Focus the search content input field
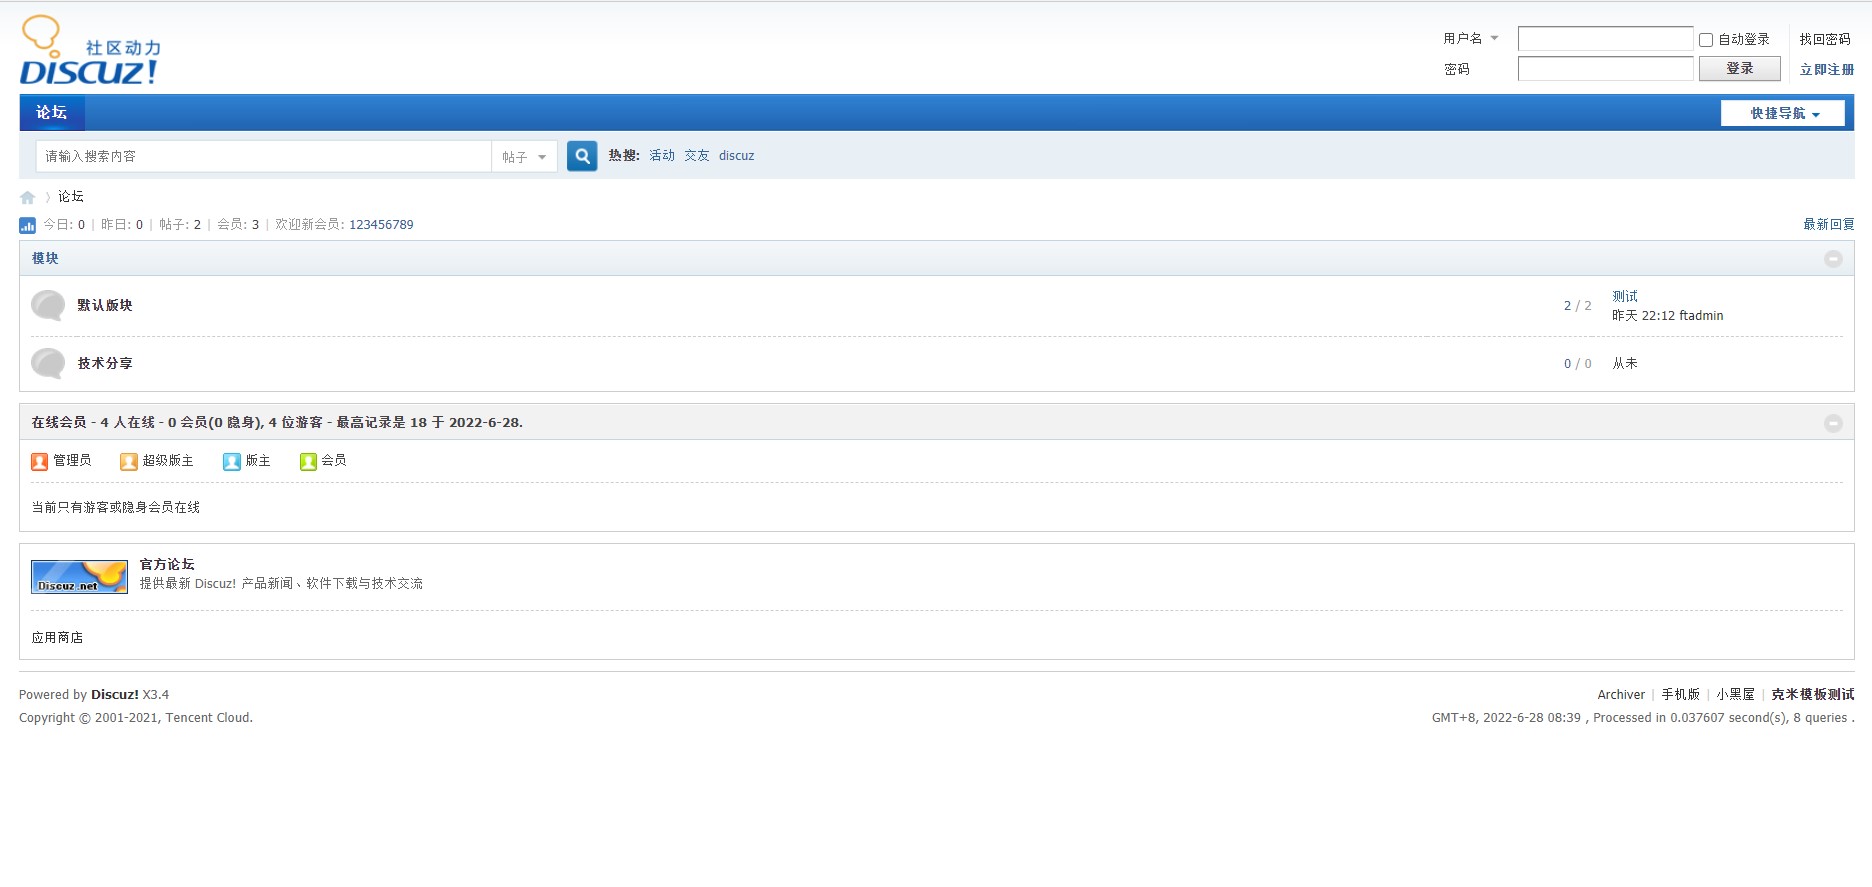The image size is (1872, 887). click(x=263, y=156)
